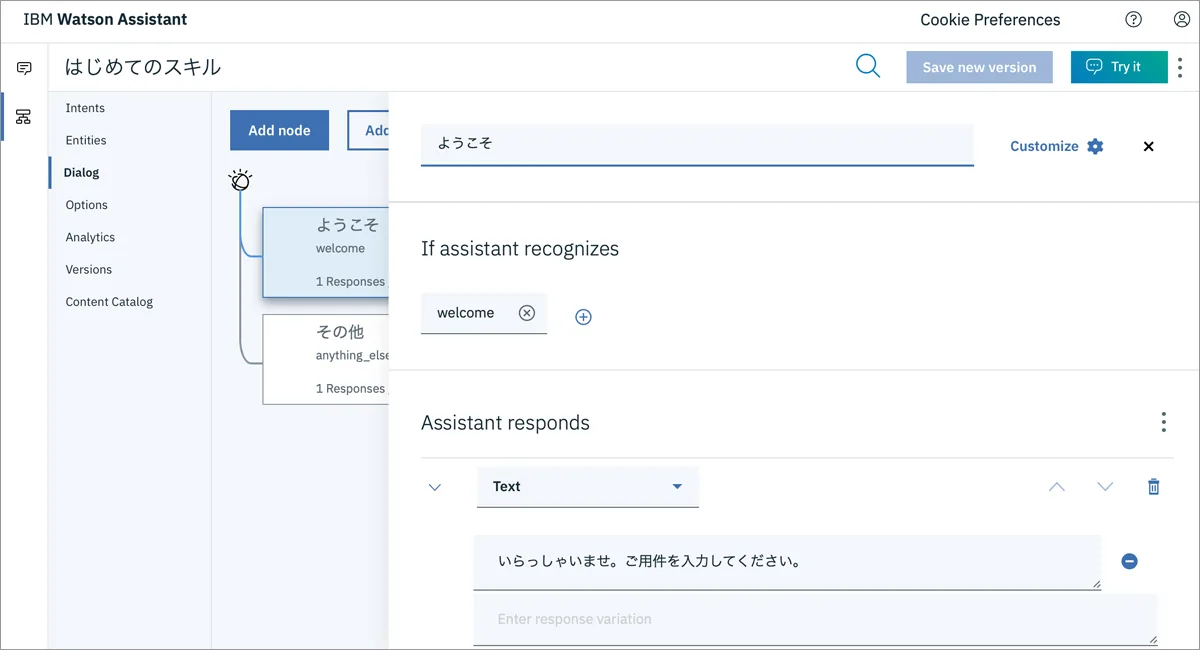Click the IBM Watson Assistant title
The height and width of the screenshot is (650, 1200).
coord(105,19)
